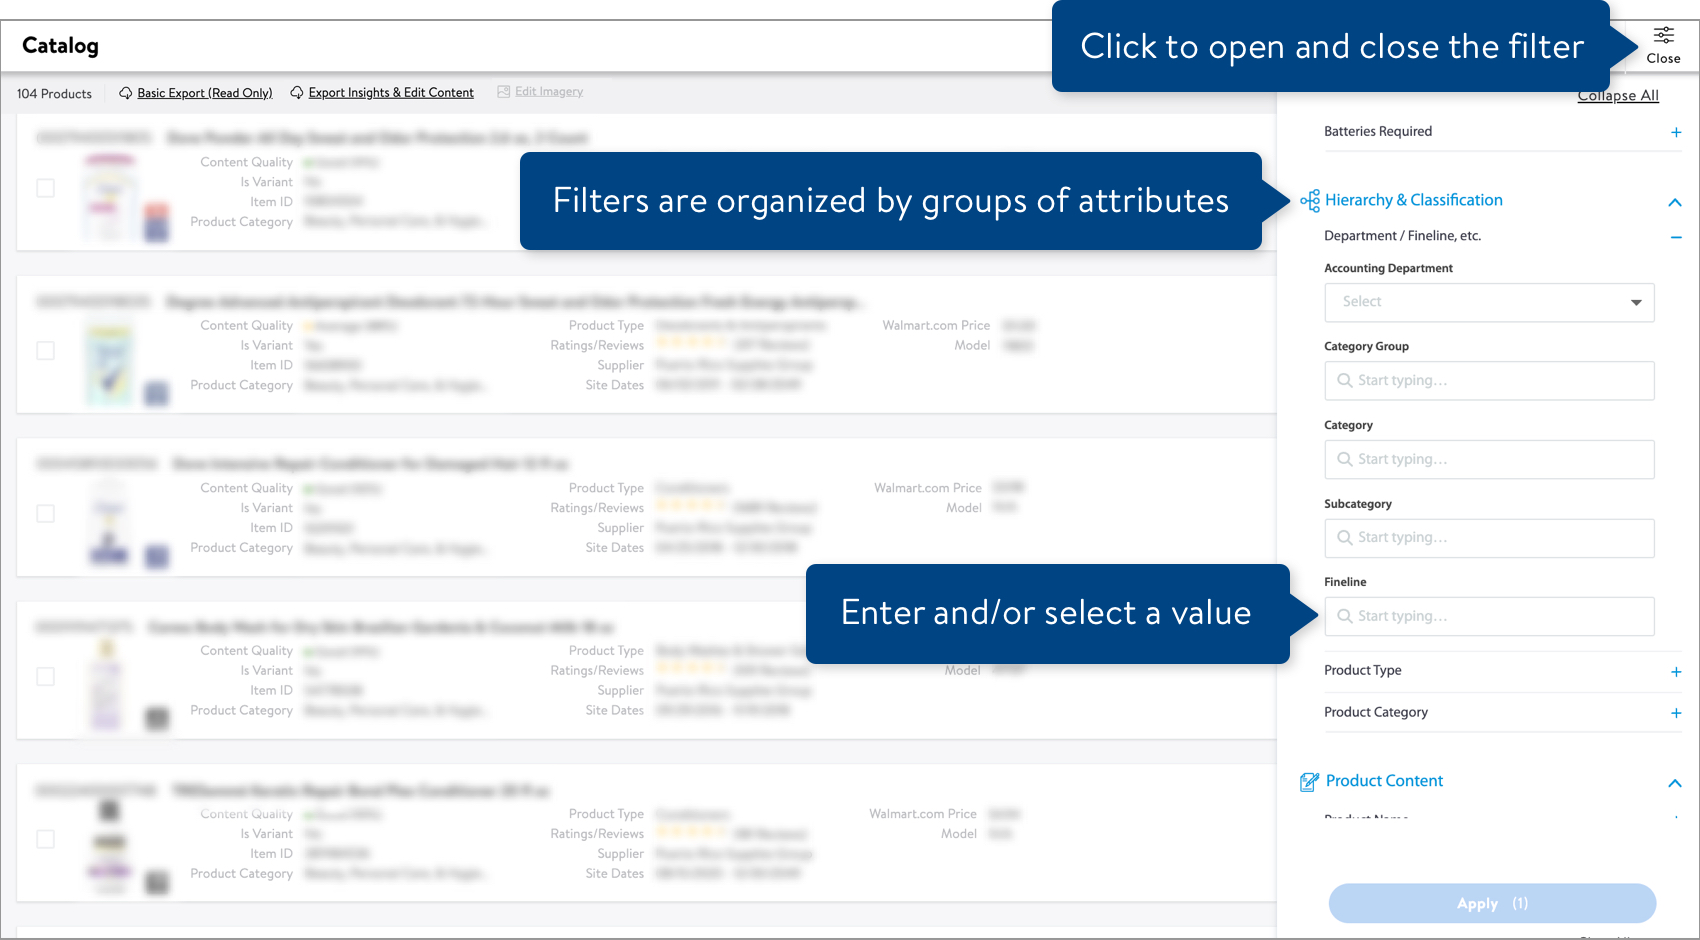Collapse Department / Fineline section
Image resolution: width=1700 pixels, height=940 pixels.
(1676, 237)
